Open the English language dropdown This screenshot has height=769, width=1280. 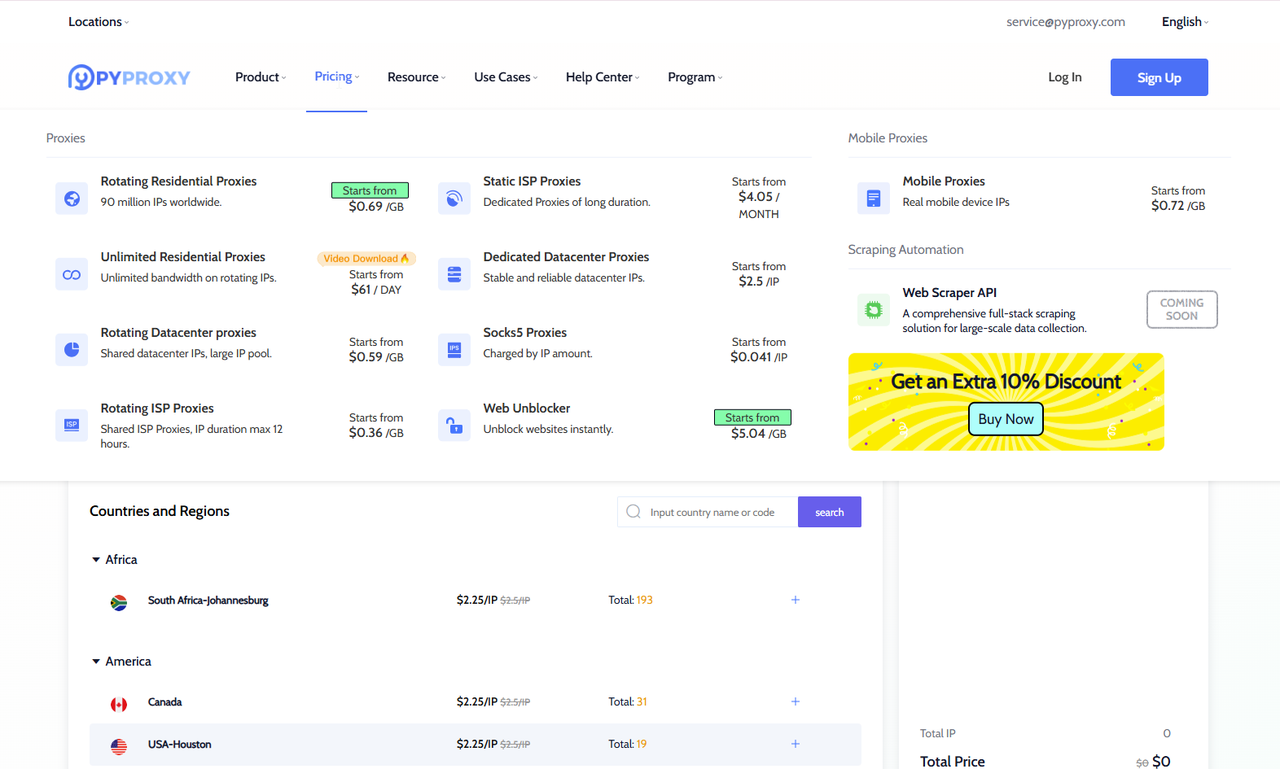1184,22
